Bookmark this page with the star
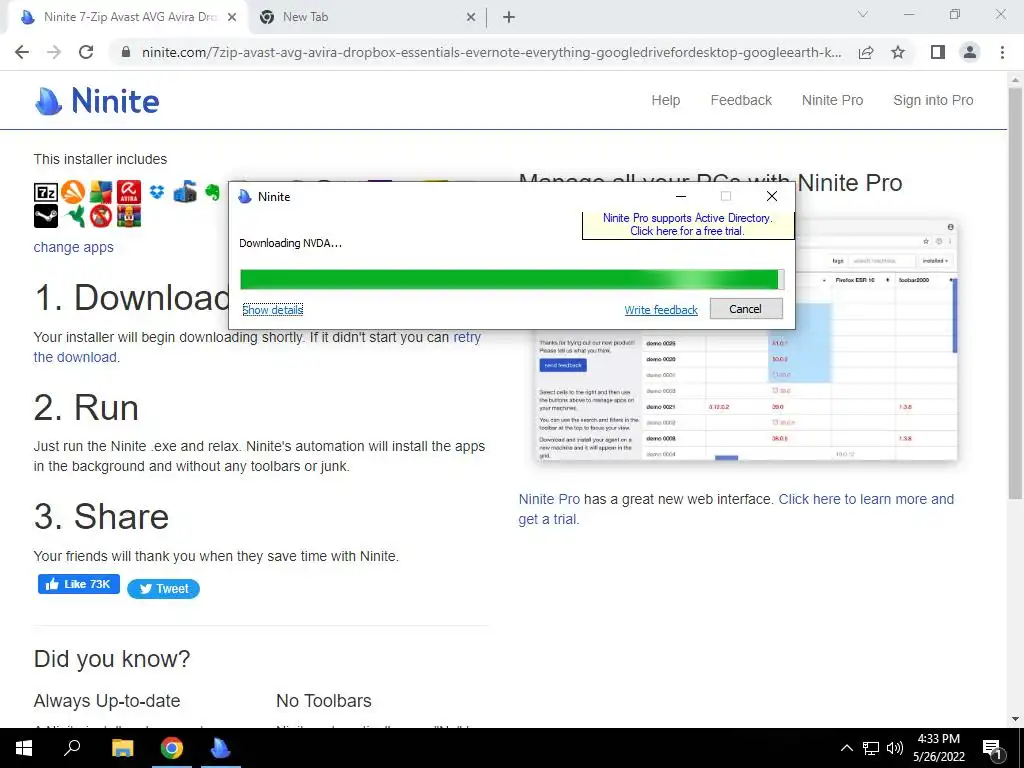 pos(898,52)
